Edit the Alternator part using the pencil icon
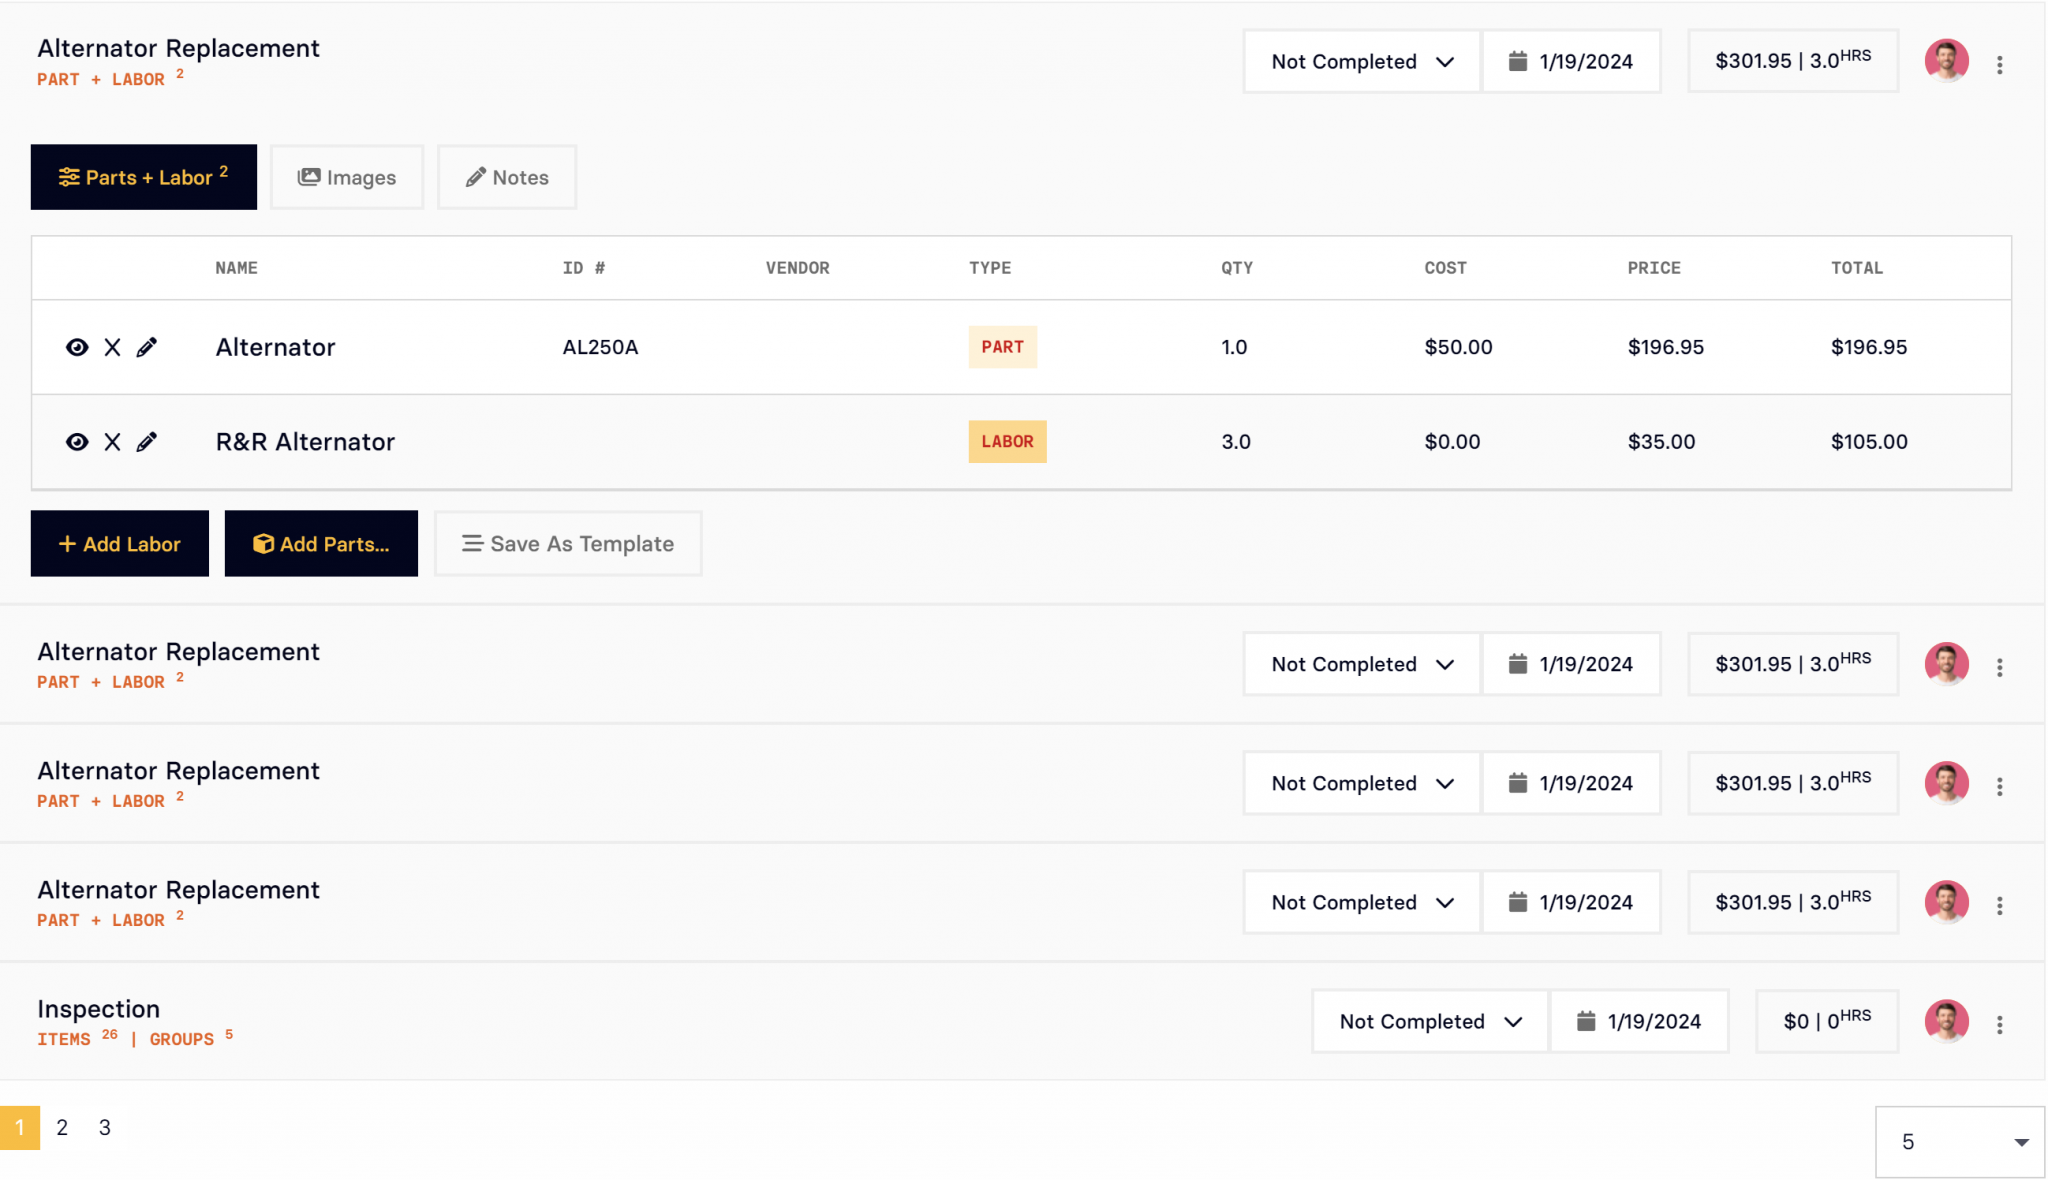This screenshot has height=1180, width=2048. tap(147, 347)
